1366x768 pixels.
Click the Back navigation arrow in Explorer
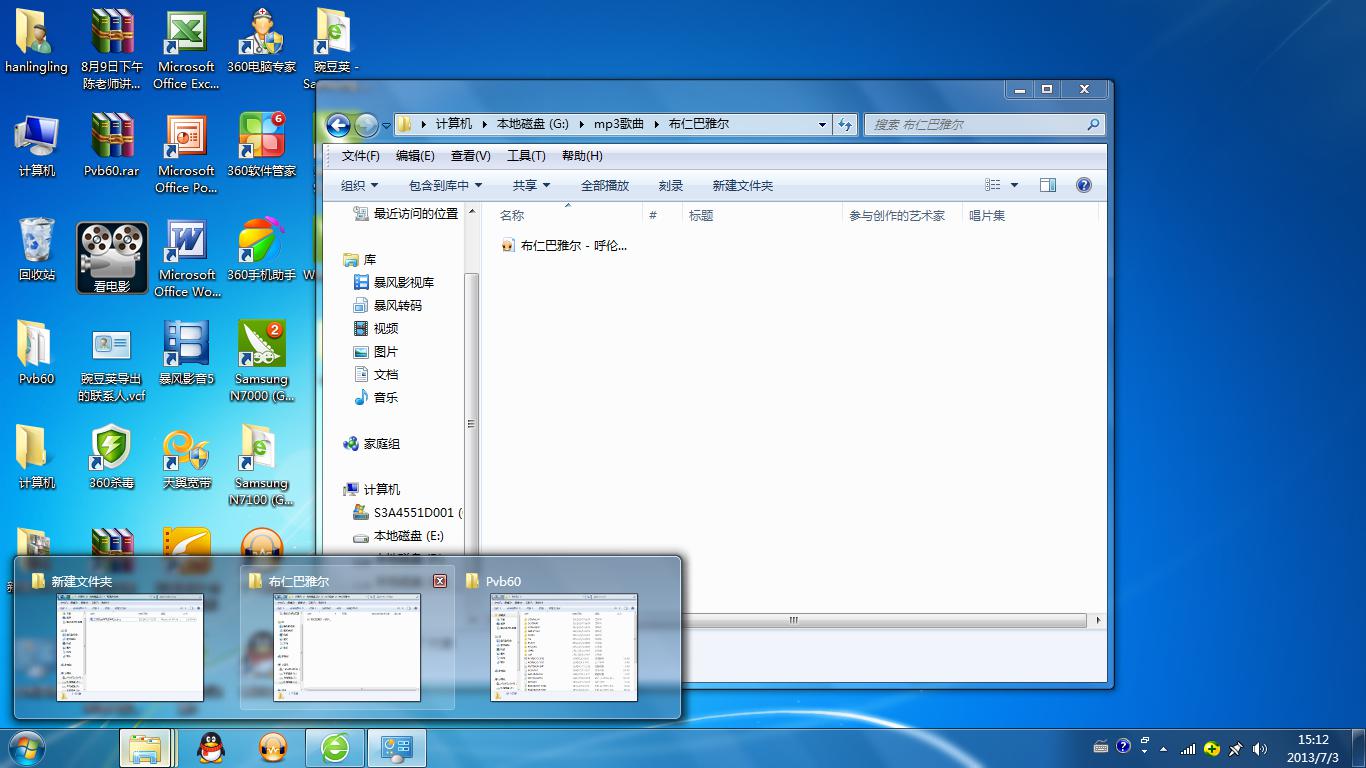pos(338,124)
